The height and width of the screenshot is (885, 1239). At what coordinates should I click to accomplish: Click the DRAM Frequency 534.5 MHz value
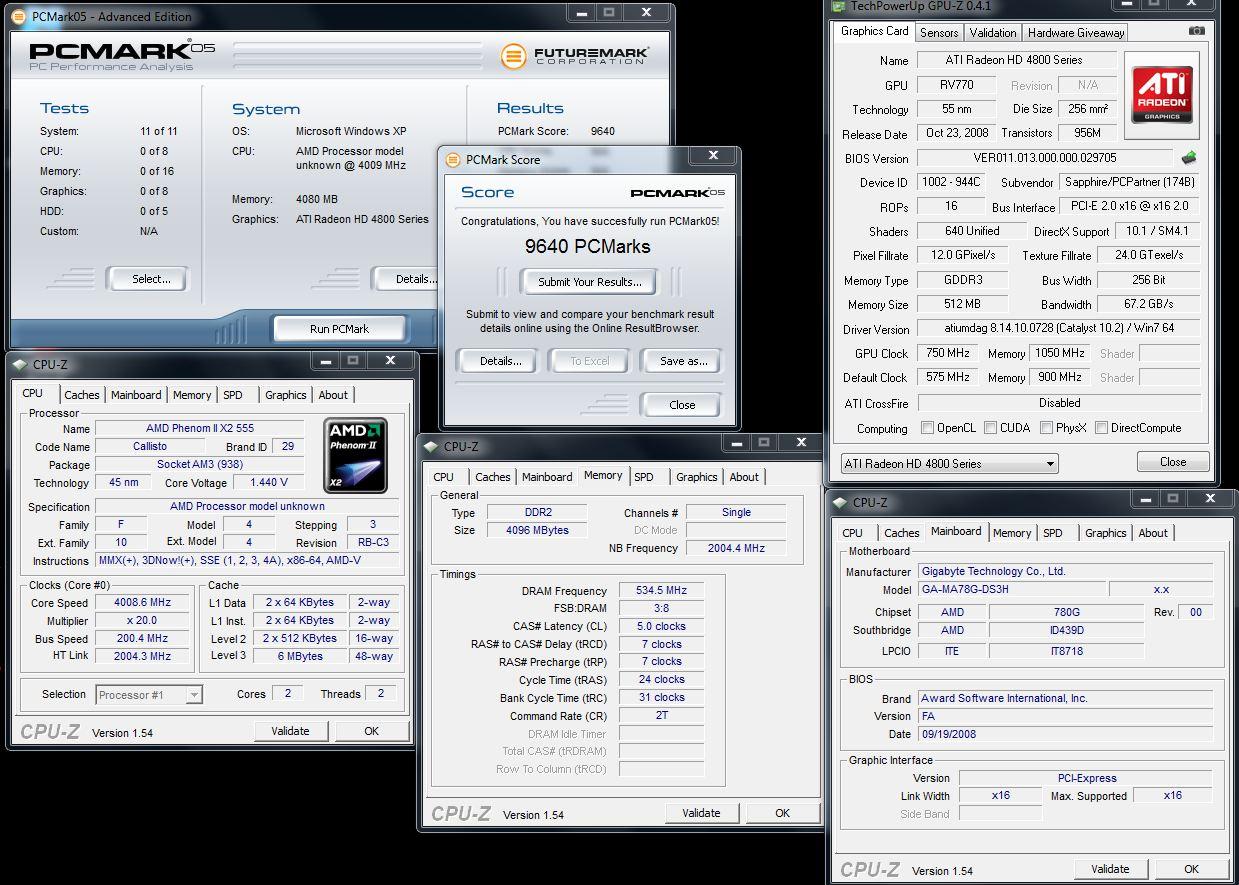[x=661, y=591]
